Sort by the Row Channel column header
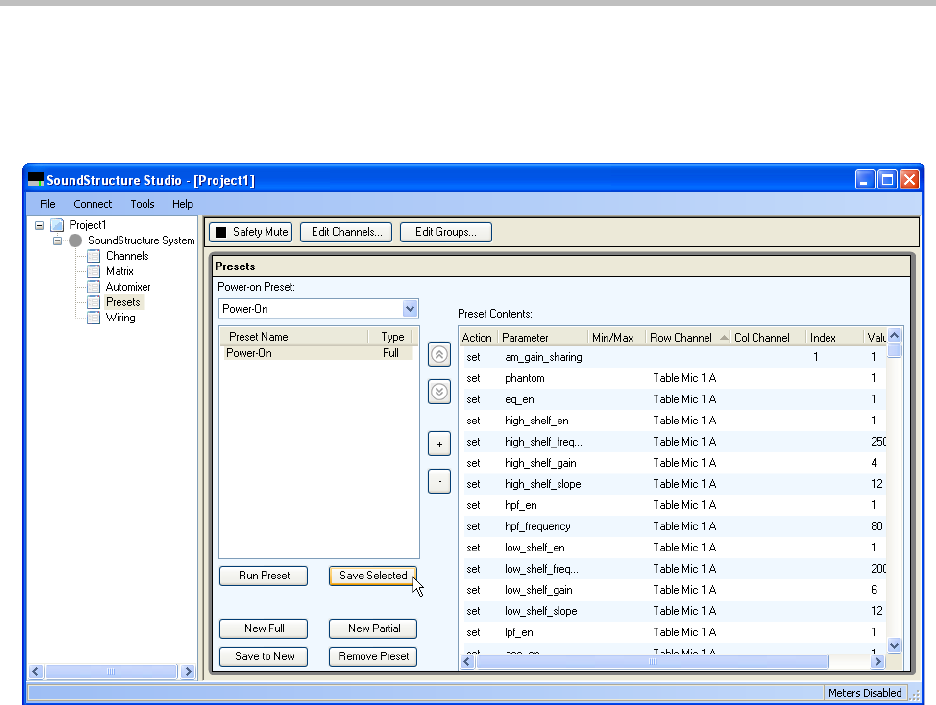 (681, 338)
